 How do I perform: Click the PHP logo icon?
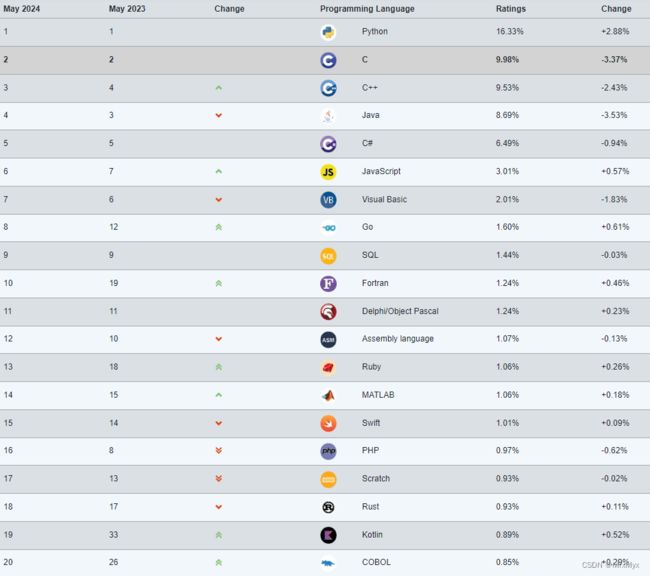pos(328,451)
